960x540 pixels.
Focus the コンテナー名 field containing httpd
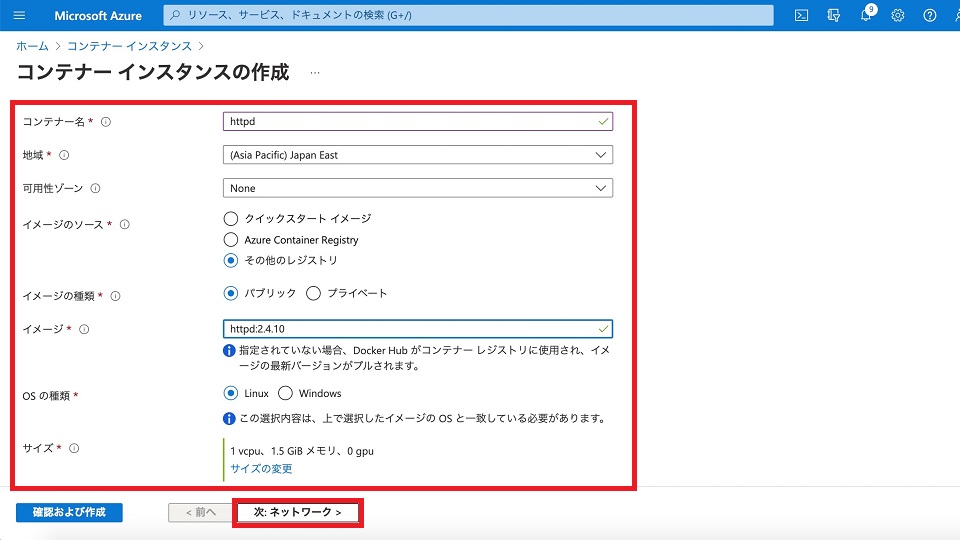418,121
